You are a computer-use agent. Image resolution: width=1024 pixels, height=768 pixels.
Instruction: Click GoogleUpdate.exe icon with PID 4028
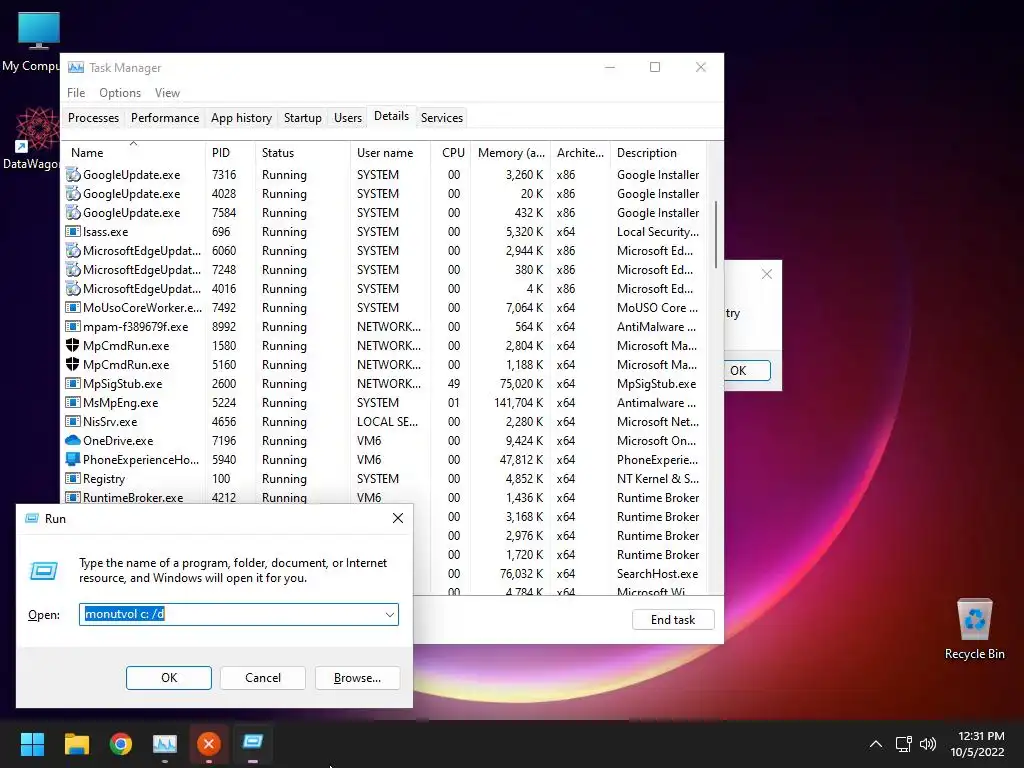(72, 194)
